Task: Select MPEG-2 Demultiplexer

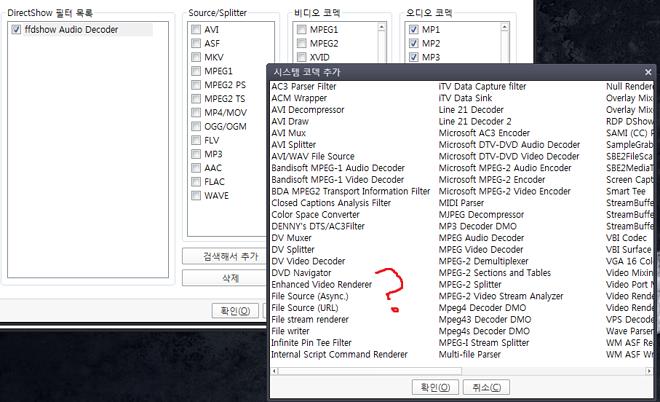Action: coord(484,261)
